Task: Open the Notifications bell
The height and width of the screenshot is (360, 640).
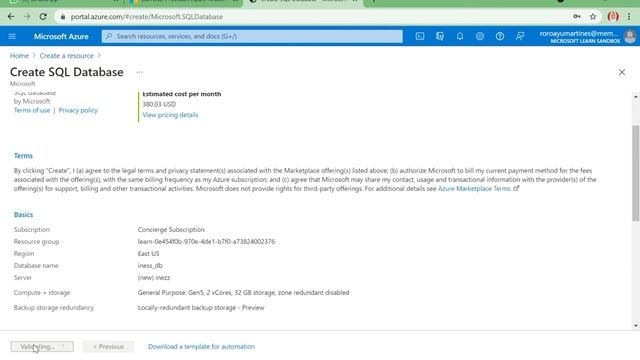Action: [x=460, y=36]
